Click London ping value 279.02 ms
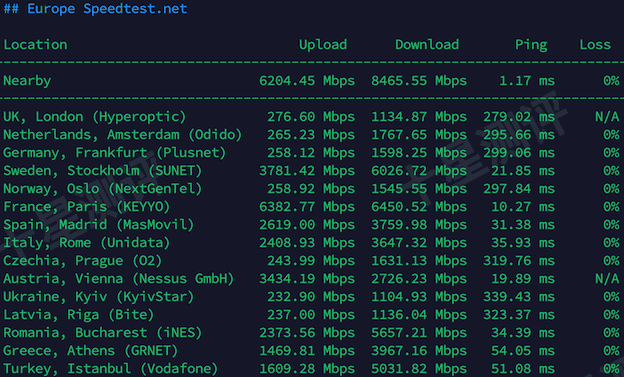624x377 pixels. [x=519, y=117]
